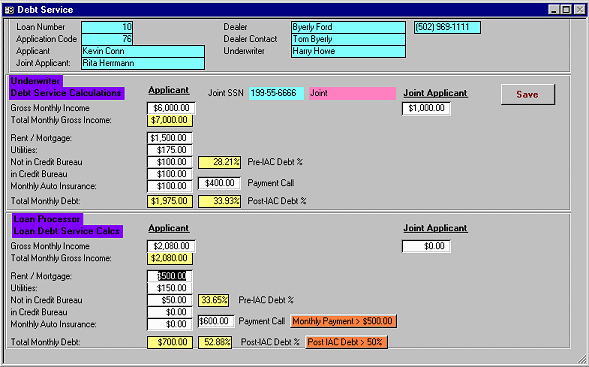Click Loan Processor Total Monthly Gross Income $2,080.00
Screen dimensions: 589x367
coord(170,258)
